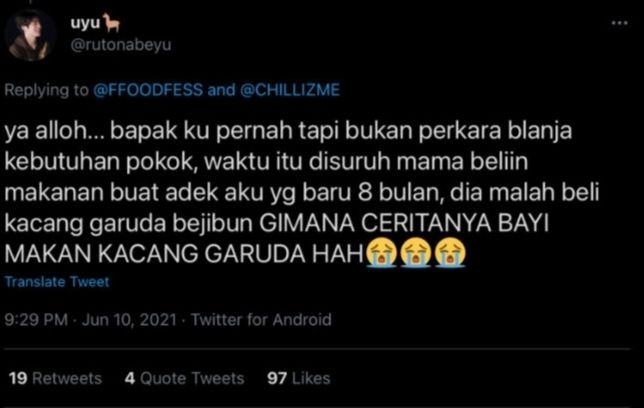The height and width of the screenshot is (408, 644).
Task: View the 4 Quote Tweets list
Action: coord(184,378)
